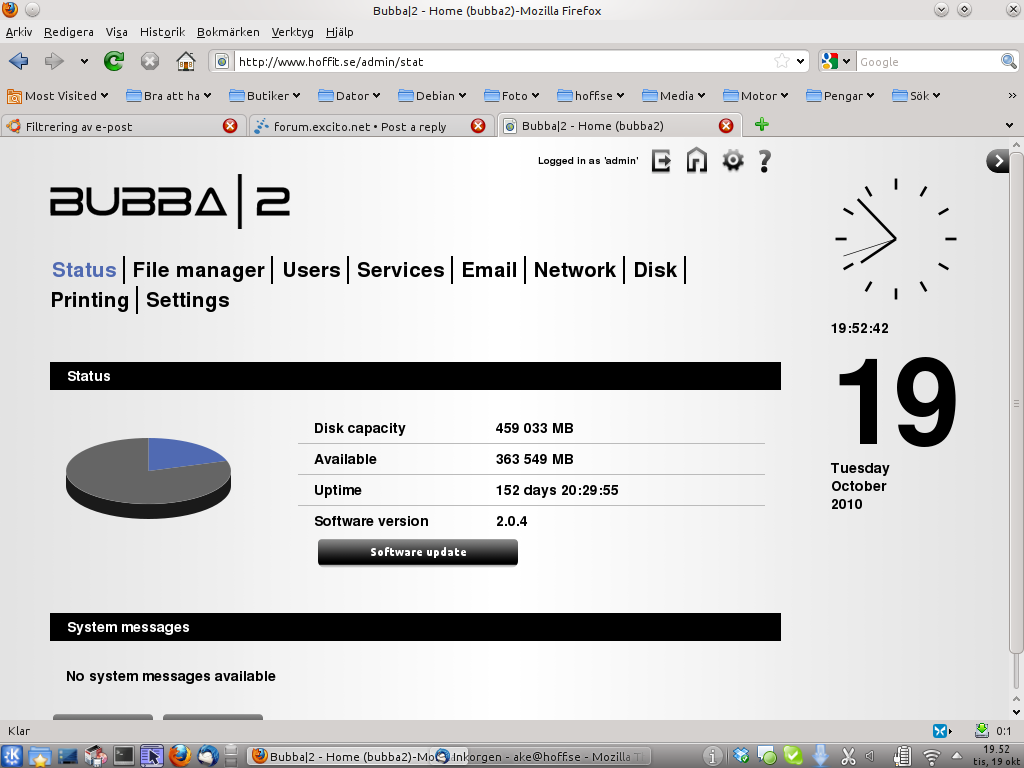Expand the Bra att ha bookmarks folder
This screenshot has height=768, width=1024.
168,96
